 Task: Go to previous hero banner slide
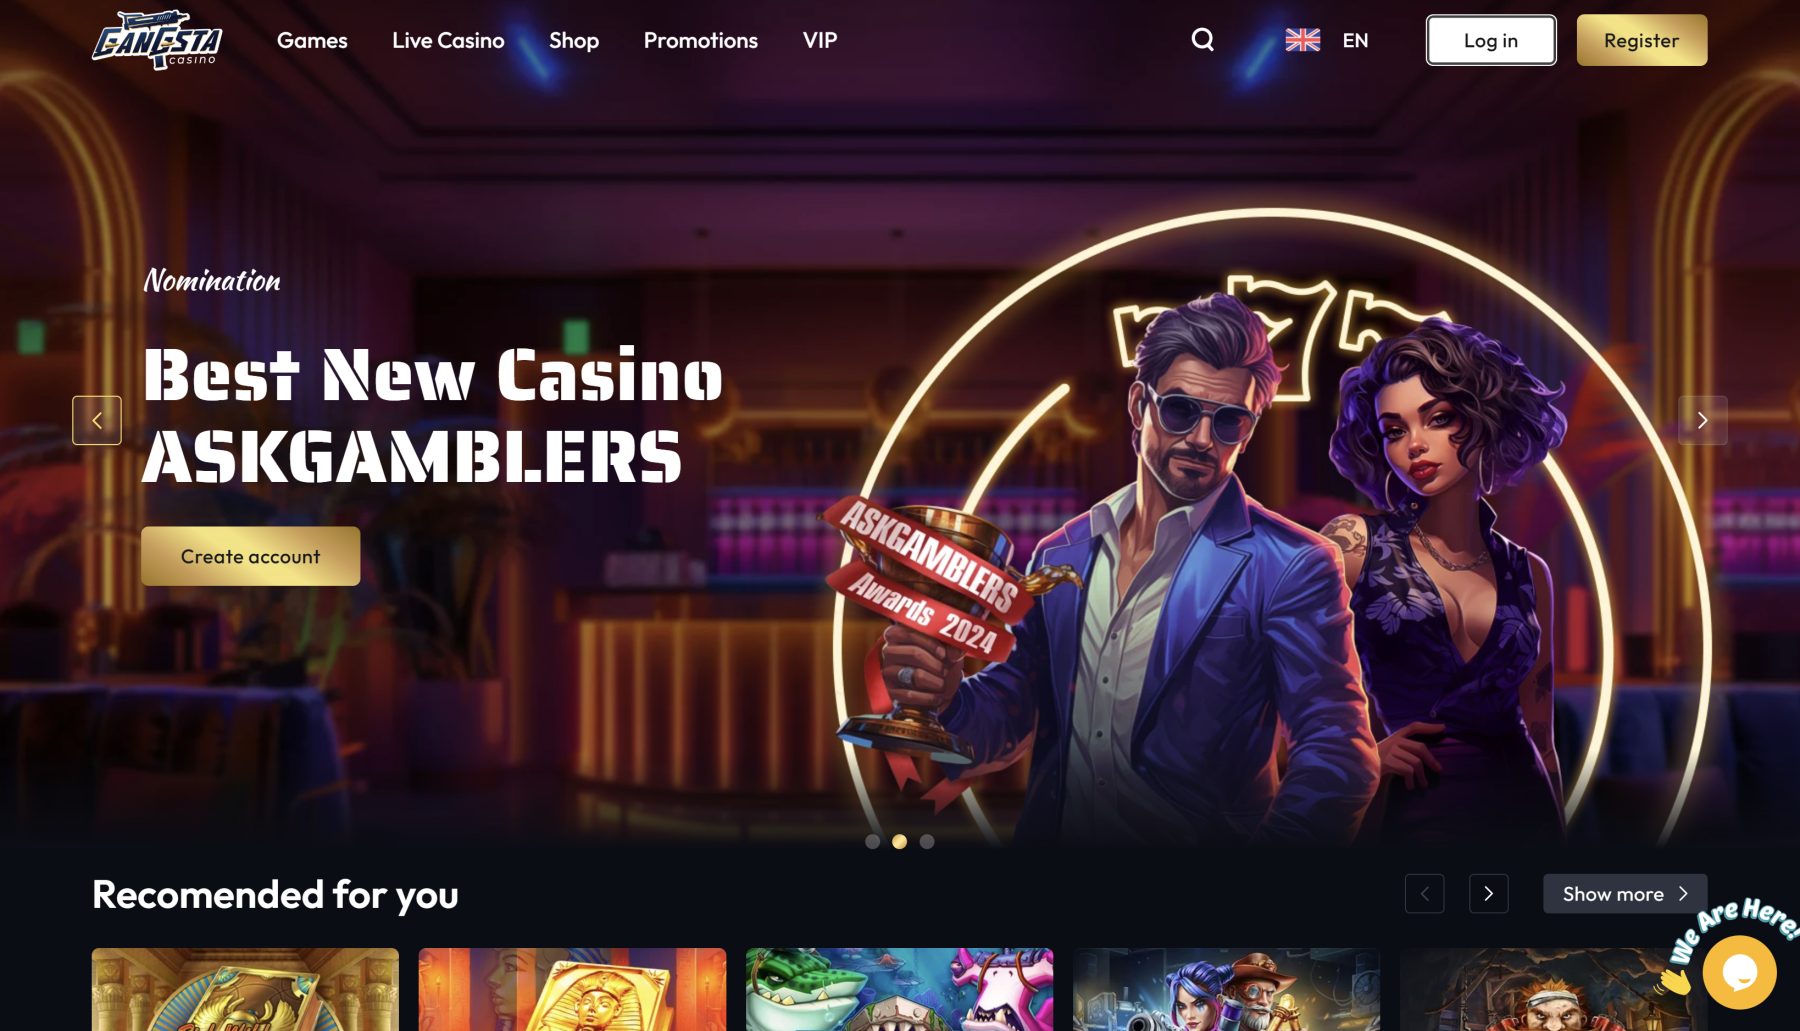[x=97, y=420]
